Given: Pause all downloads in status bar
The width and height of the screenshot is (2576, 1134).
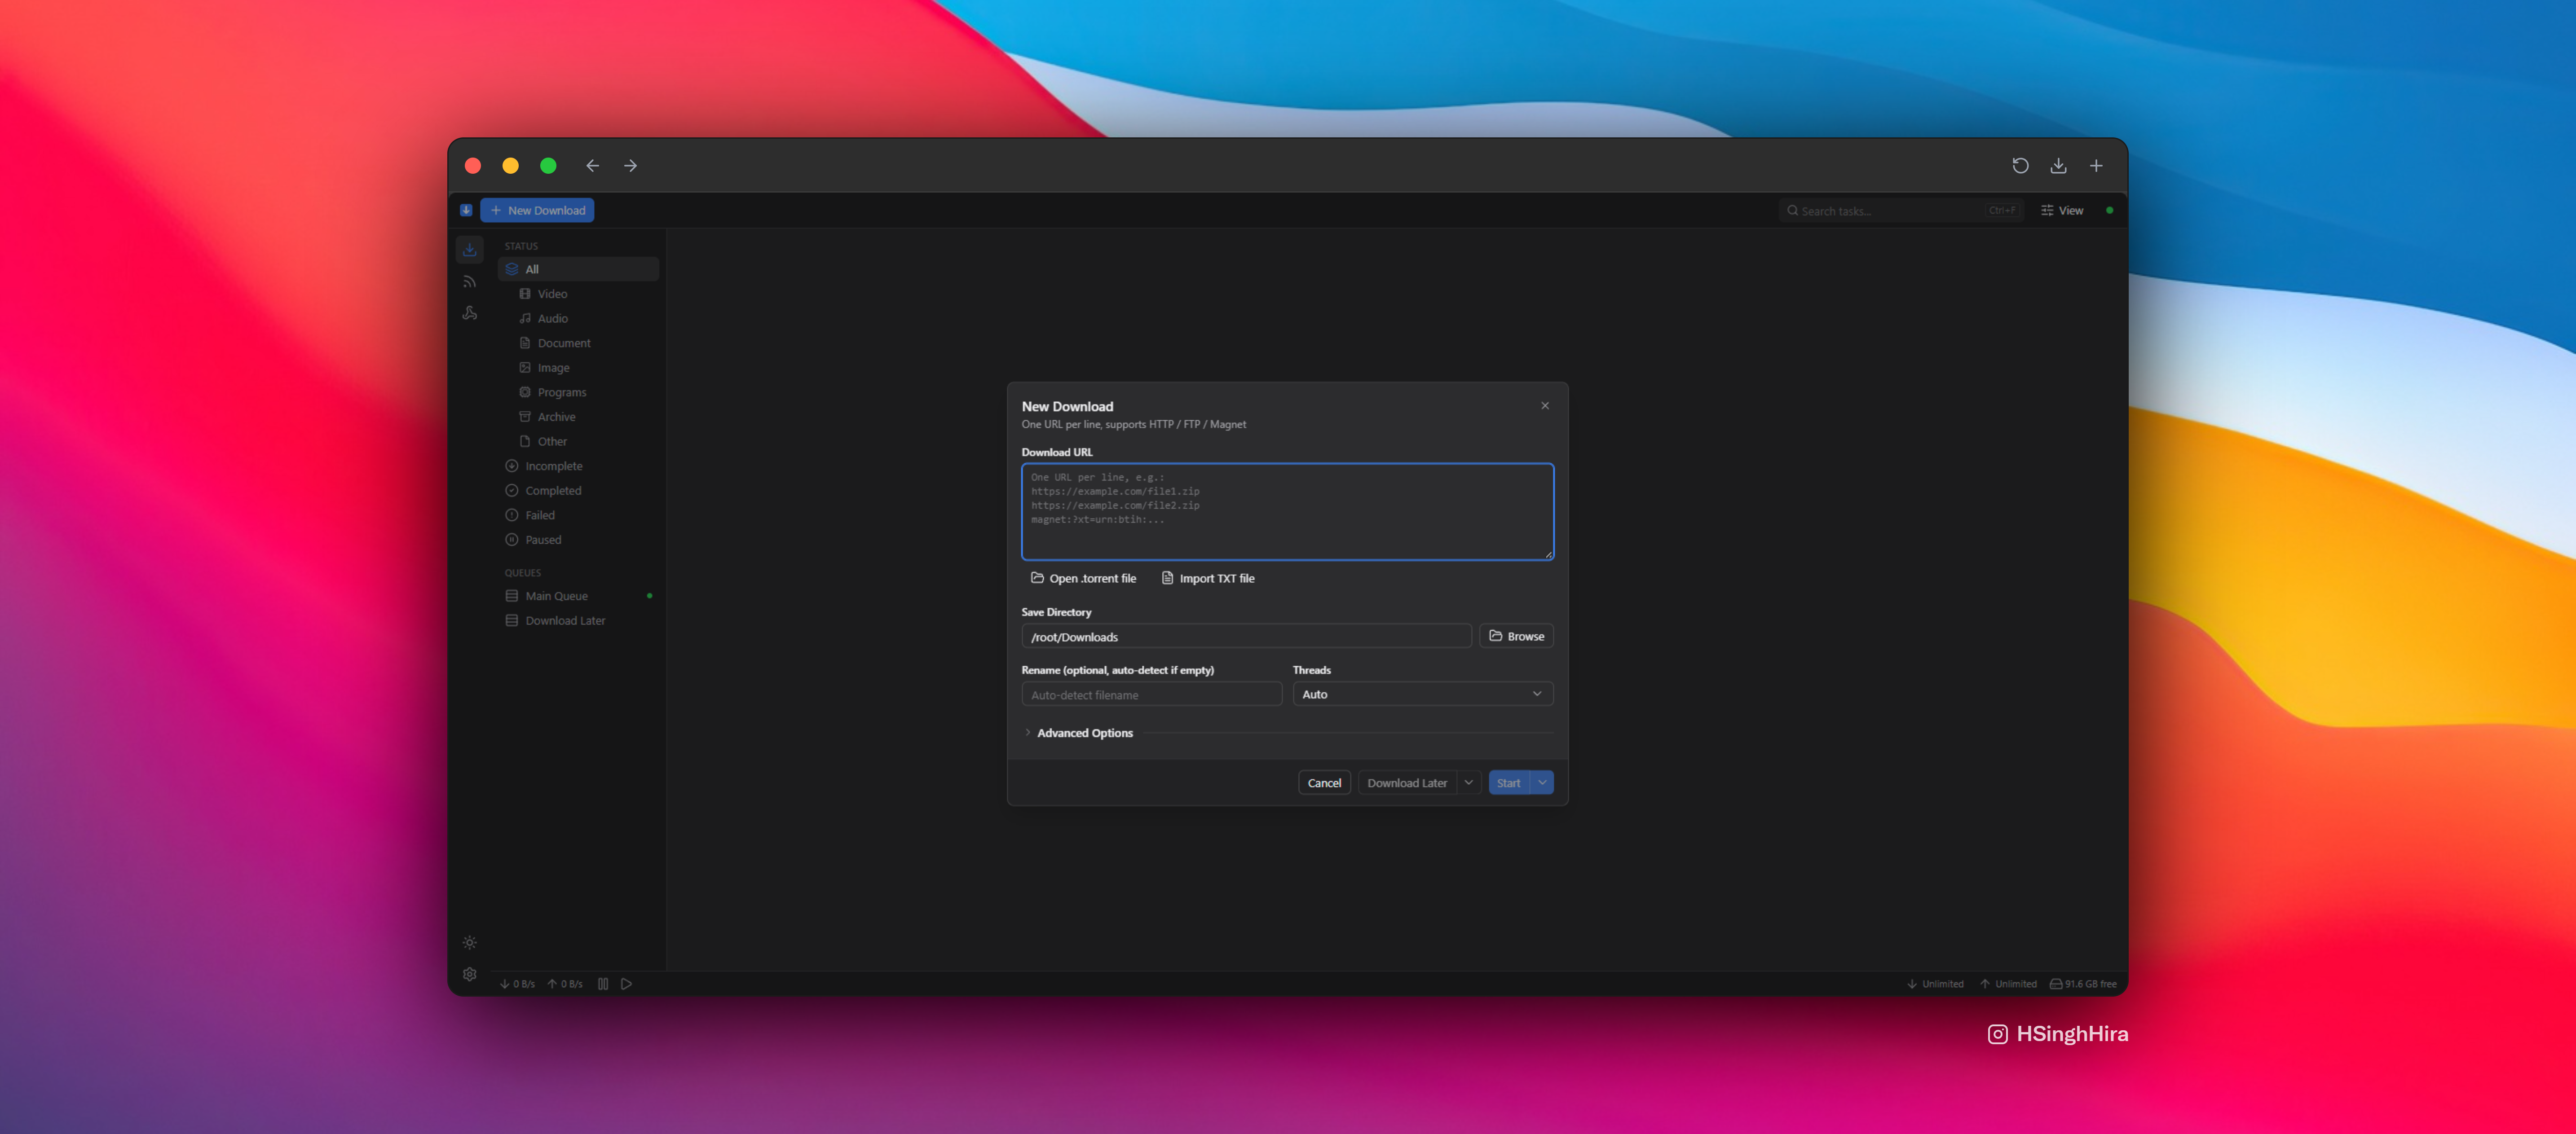Looking at the screenshot, I should (603, 984).
